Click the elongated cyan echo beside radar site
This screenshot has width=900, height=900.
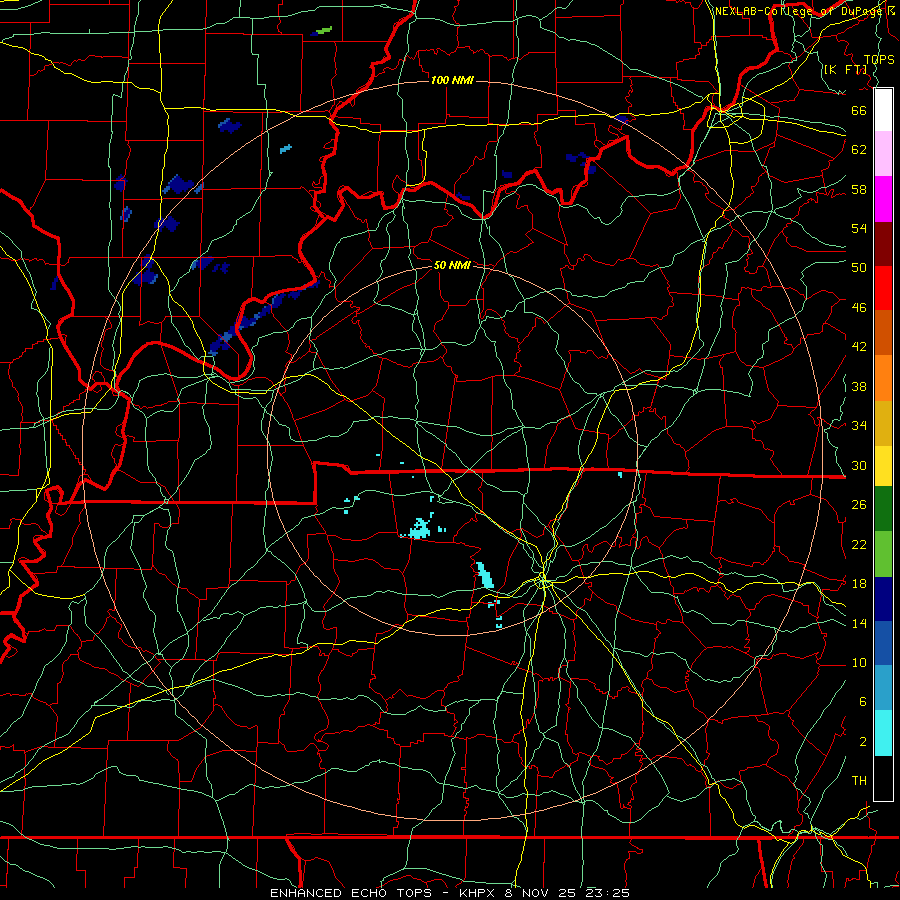[485, 575]
